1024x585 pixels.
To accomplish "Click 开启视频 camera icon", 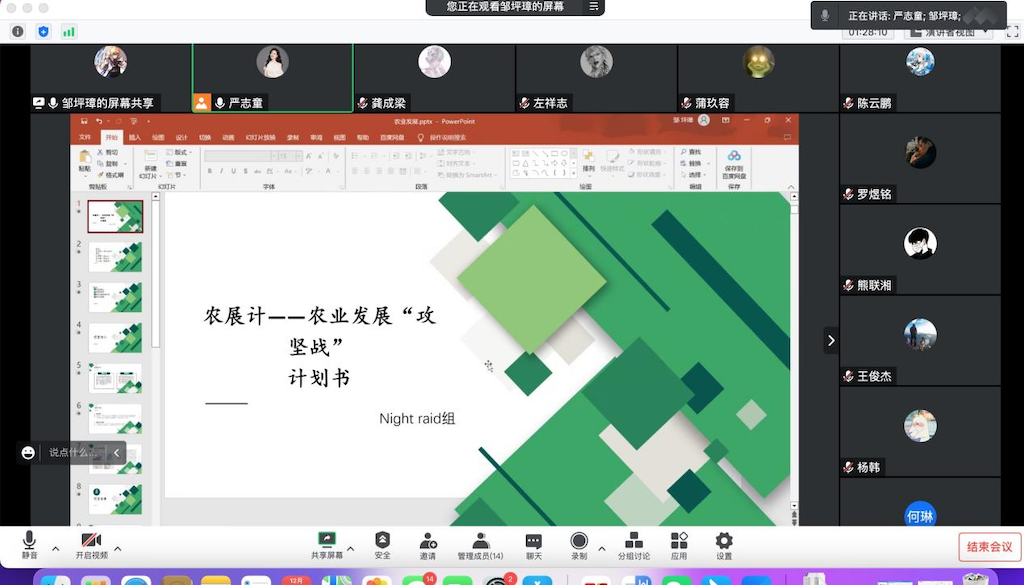I will (x=91, y=541).
